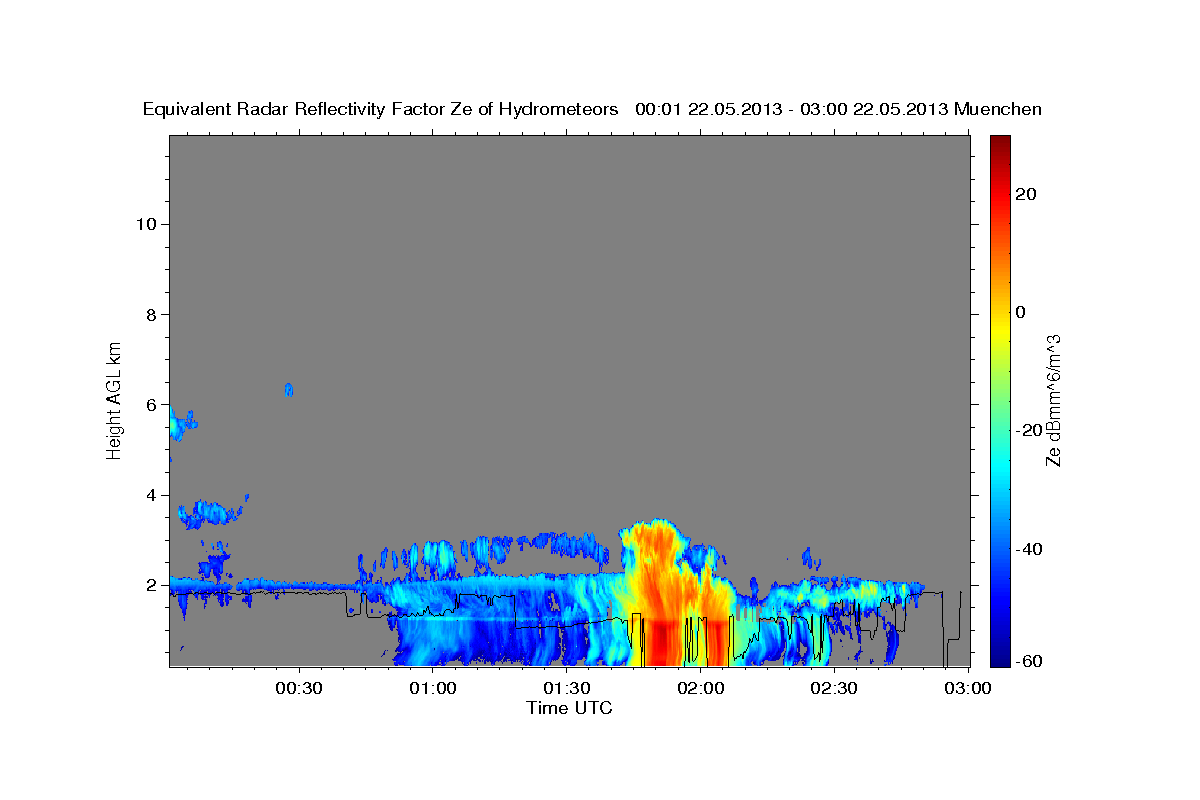Click the small isolated echo near 6 km height

289,389
